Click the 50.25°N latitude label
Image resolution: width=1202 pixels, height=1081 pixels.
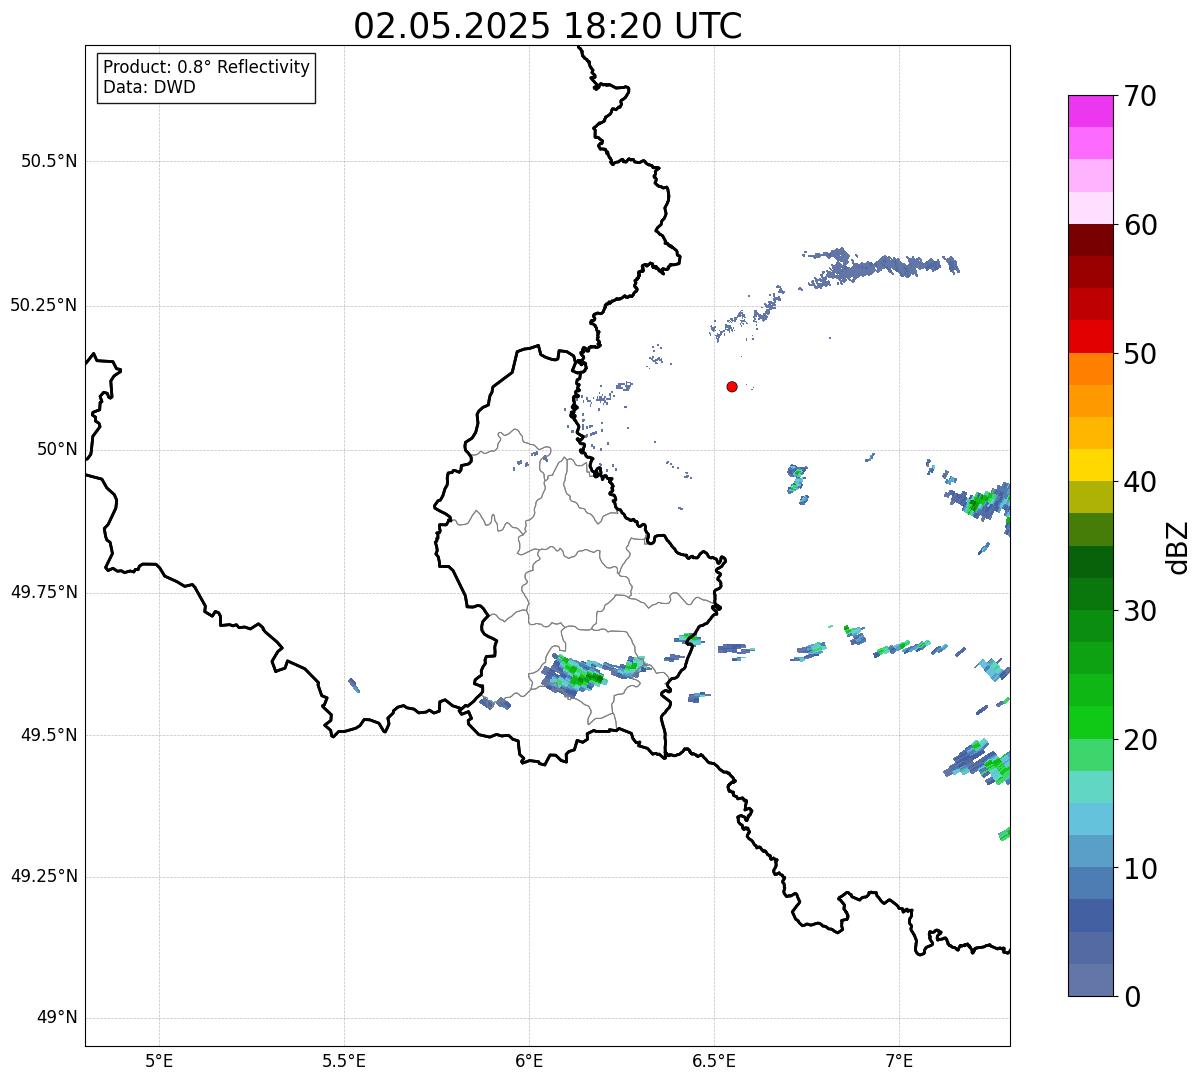click(x=44, y=305)
